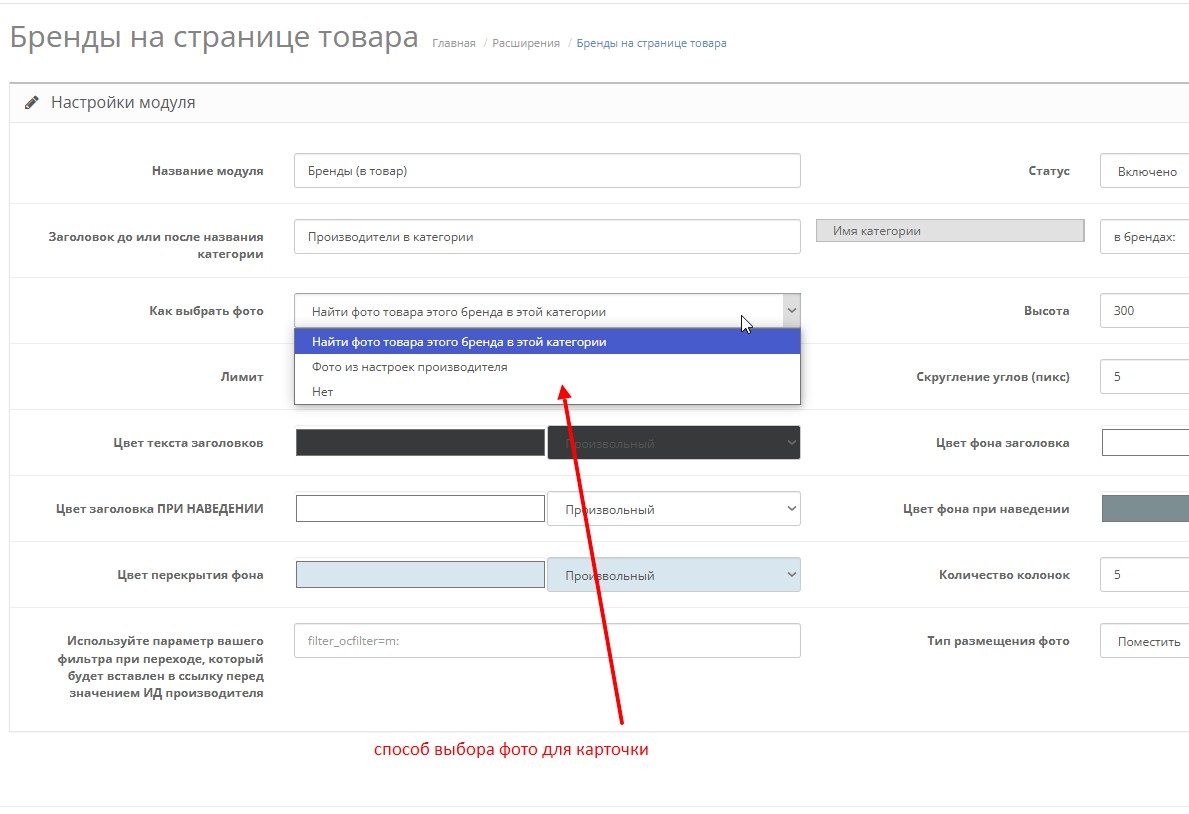Go to Расширения breadcrumb link

click(x=526, y=43)
